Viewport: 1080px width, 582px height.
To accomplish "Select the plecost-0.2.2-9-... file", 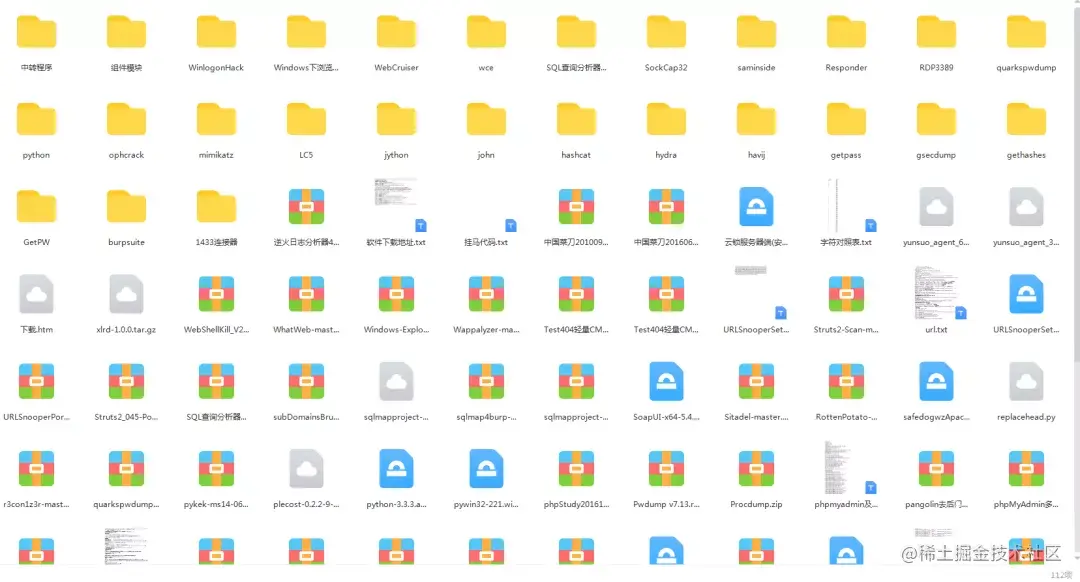I will (x=307, y=469).
